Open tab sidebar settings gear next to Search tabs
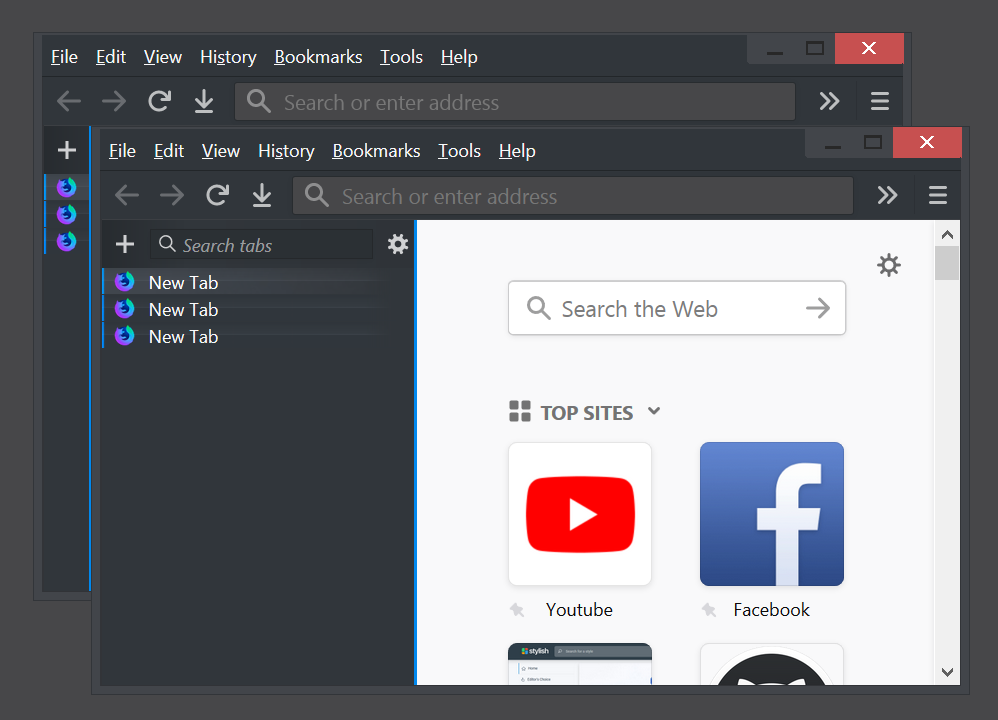The width and height of the screenshot is (998, 720). (398, 244)
